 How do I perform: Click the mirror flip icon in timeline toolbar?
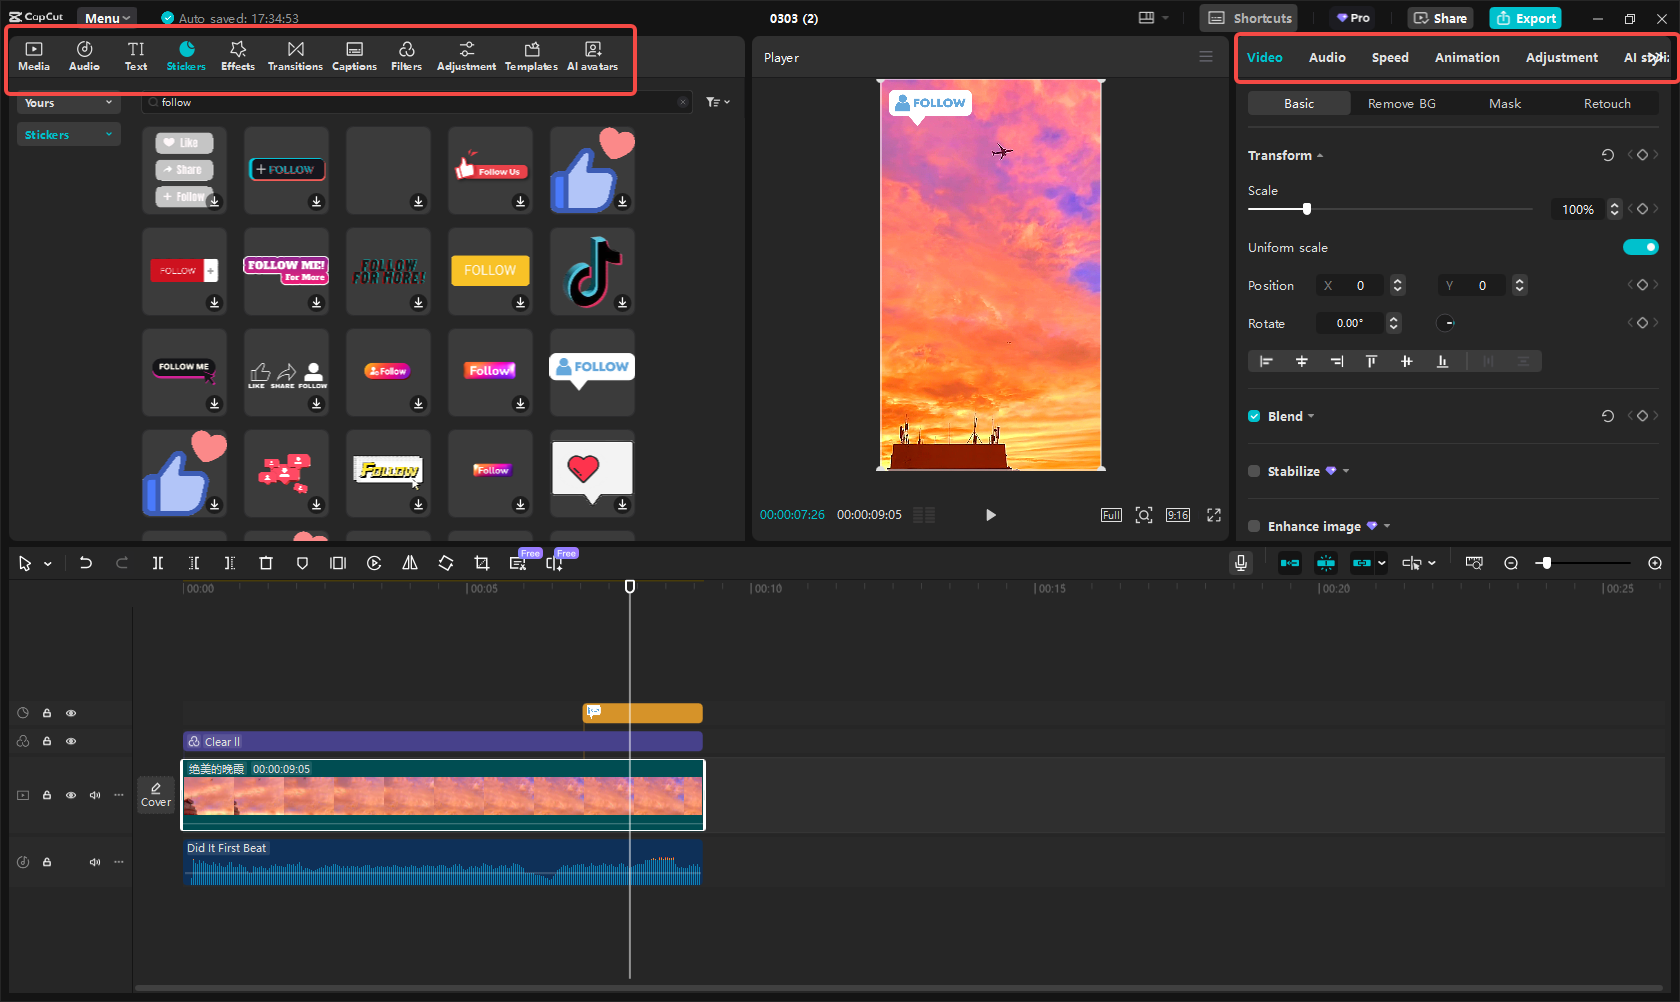[x=410, y=563]
